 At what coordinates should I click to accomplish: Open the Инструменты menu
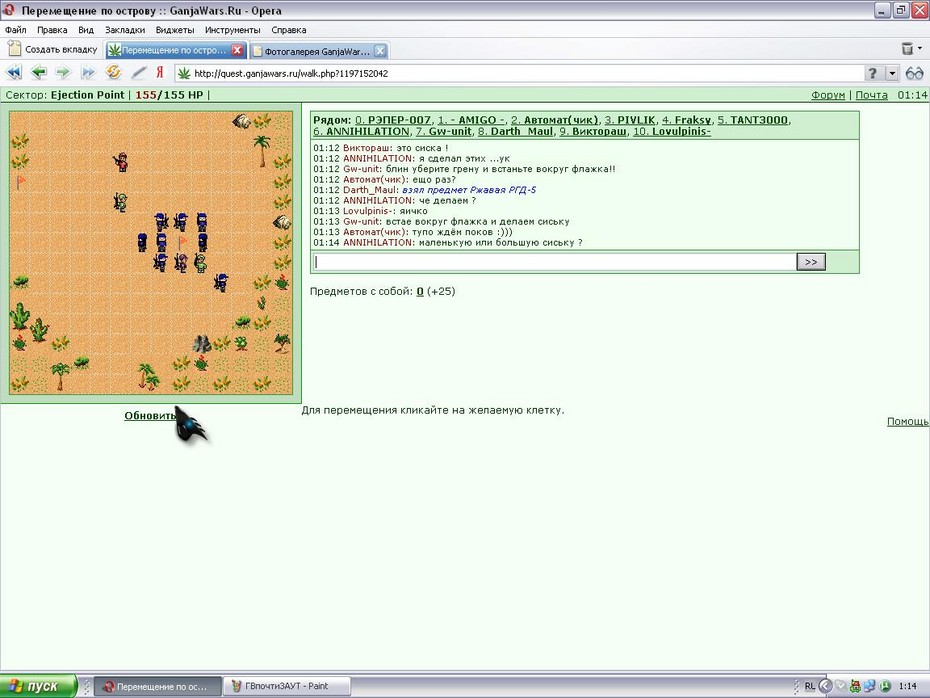click(x=232, y=30)
